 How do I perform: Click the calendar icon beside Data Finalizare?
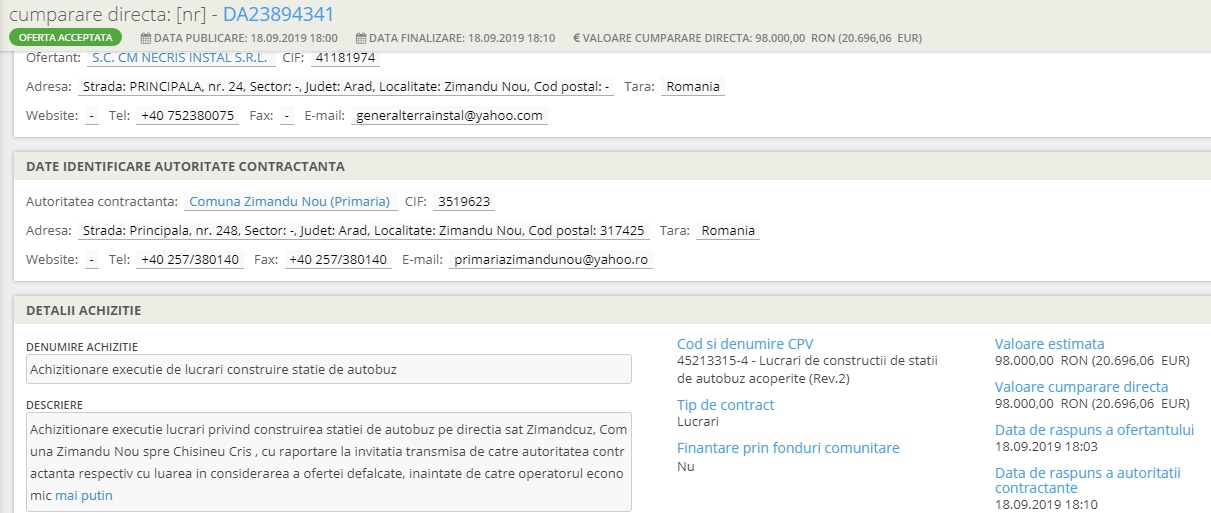point(361,38)
